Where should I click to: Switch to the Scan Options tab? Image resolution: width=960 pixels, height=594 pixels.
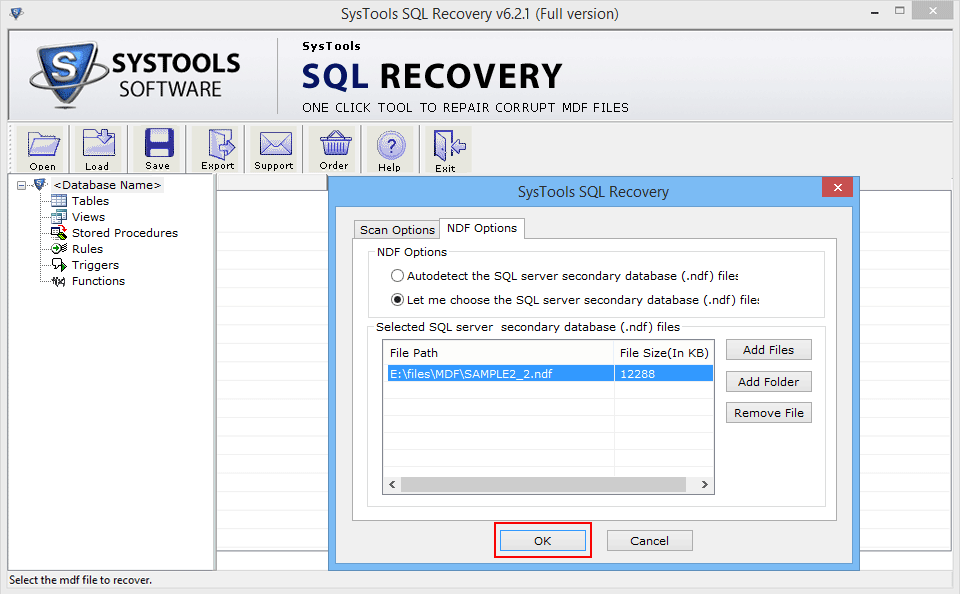[x=397, y=230]
